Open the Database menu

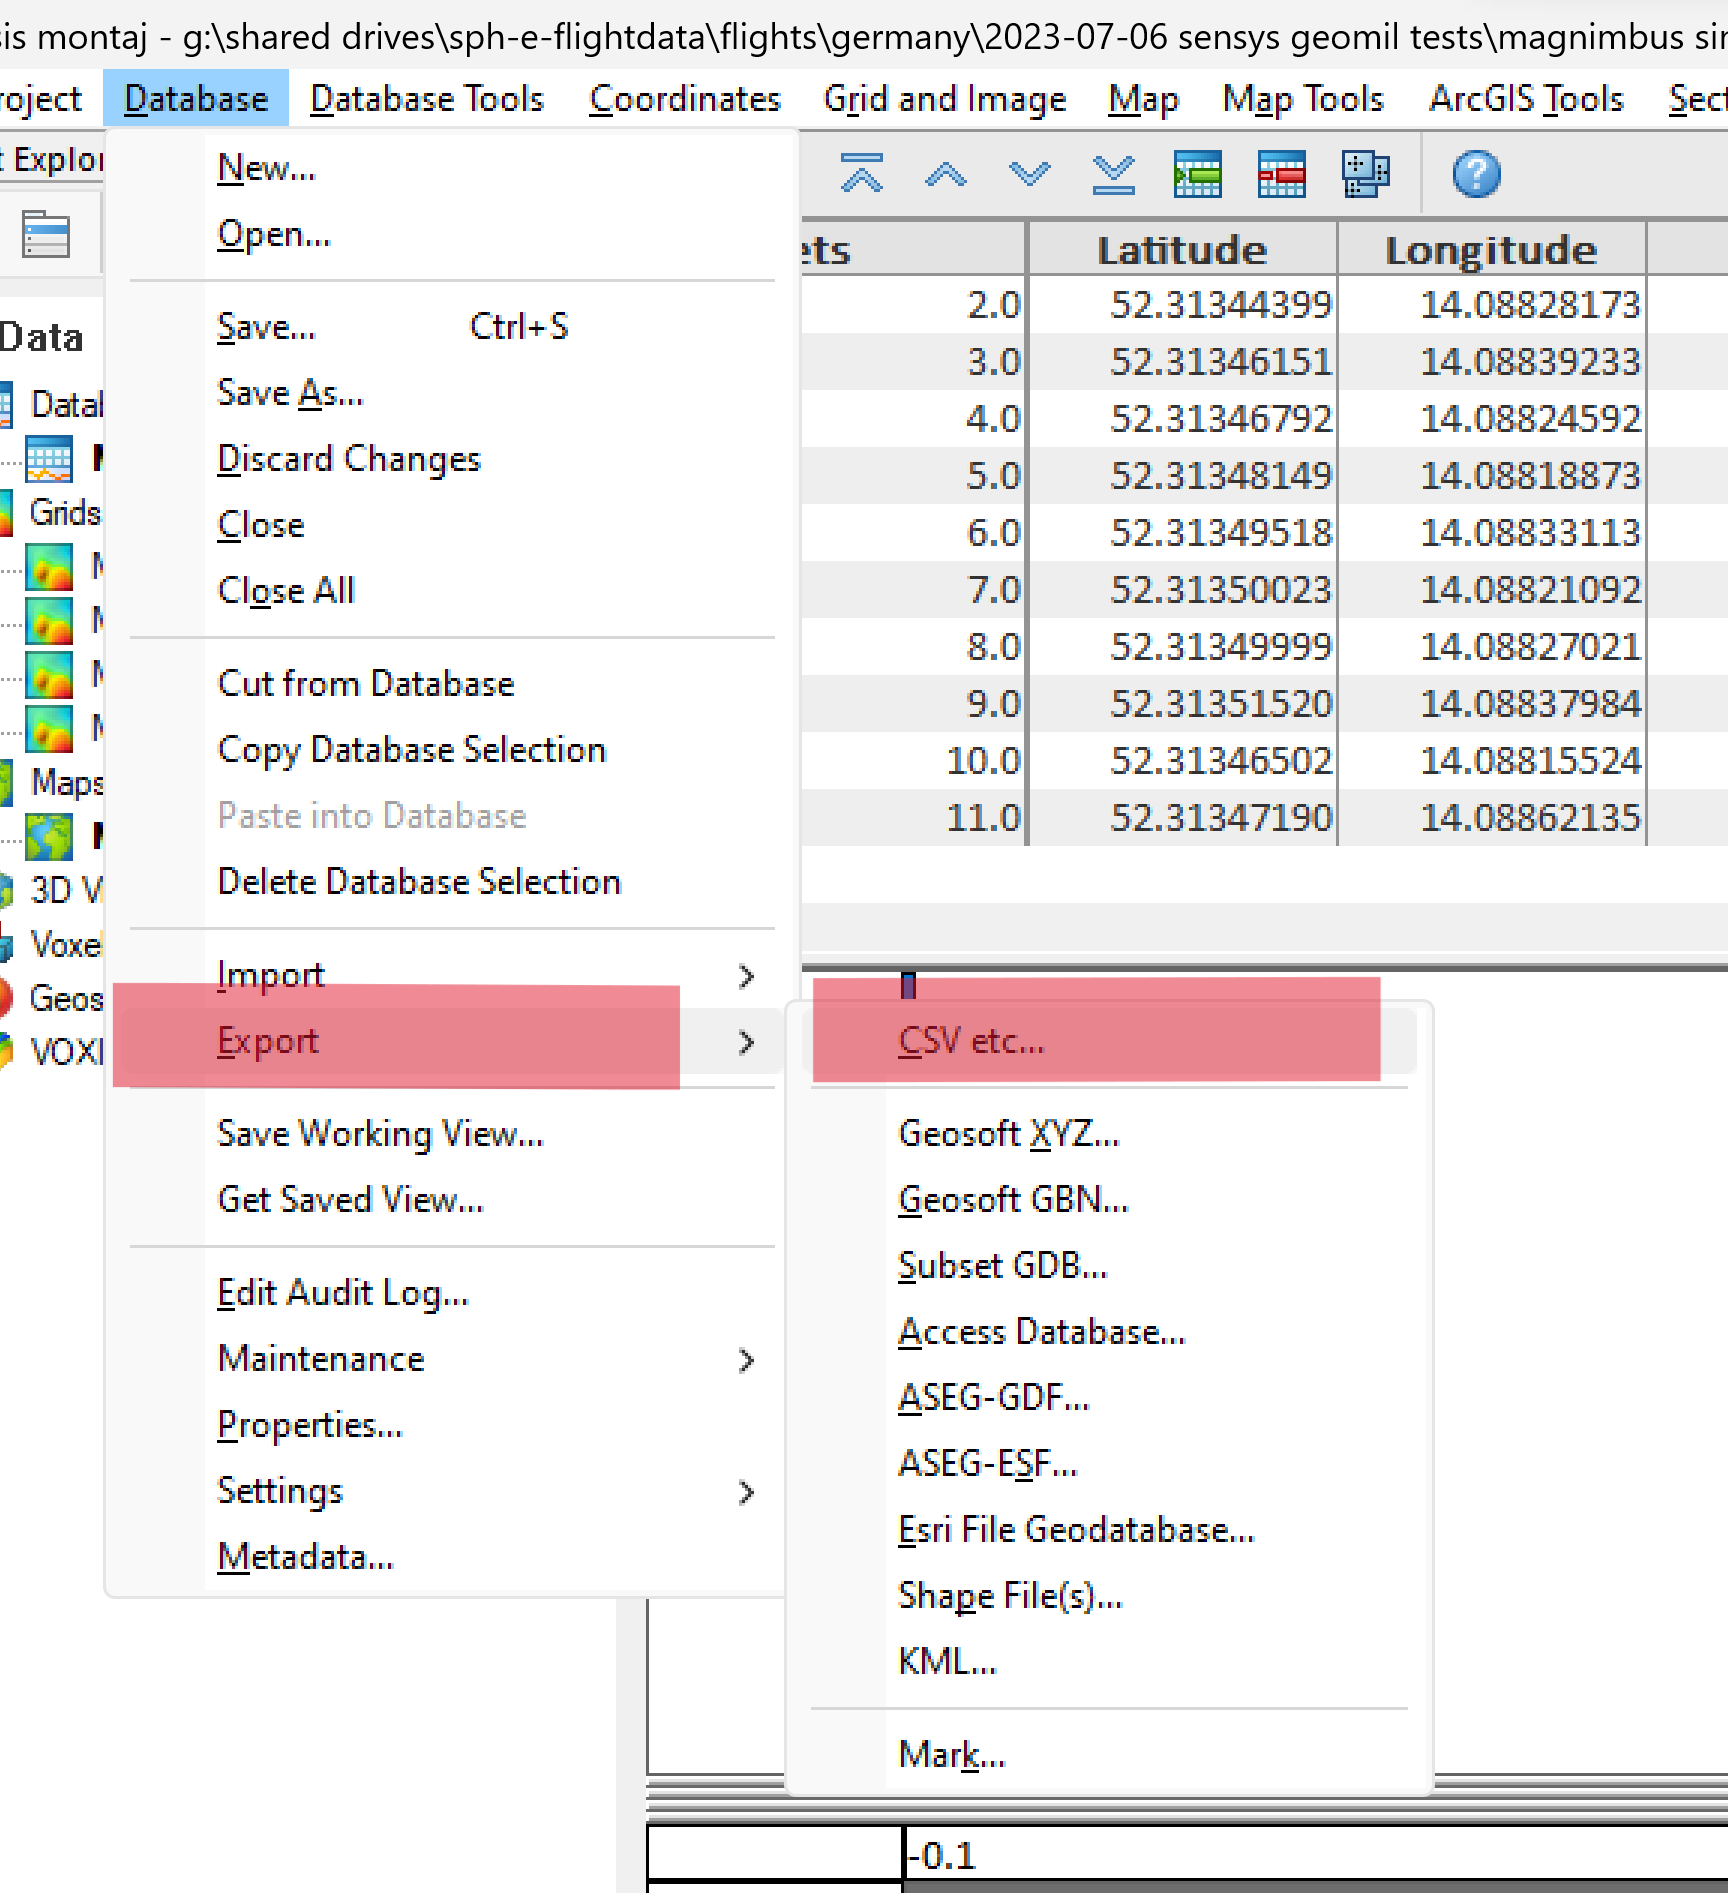196,99
